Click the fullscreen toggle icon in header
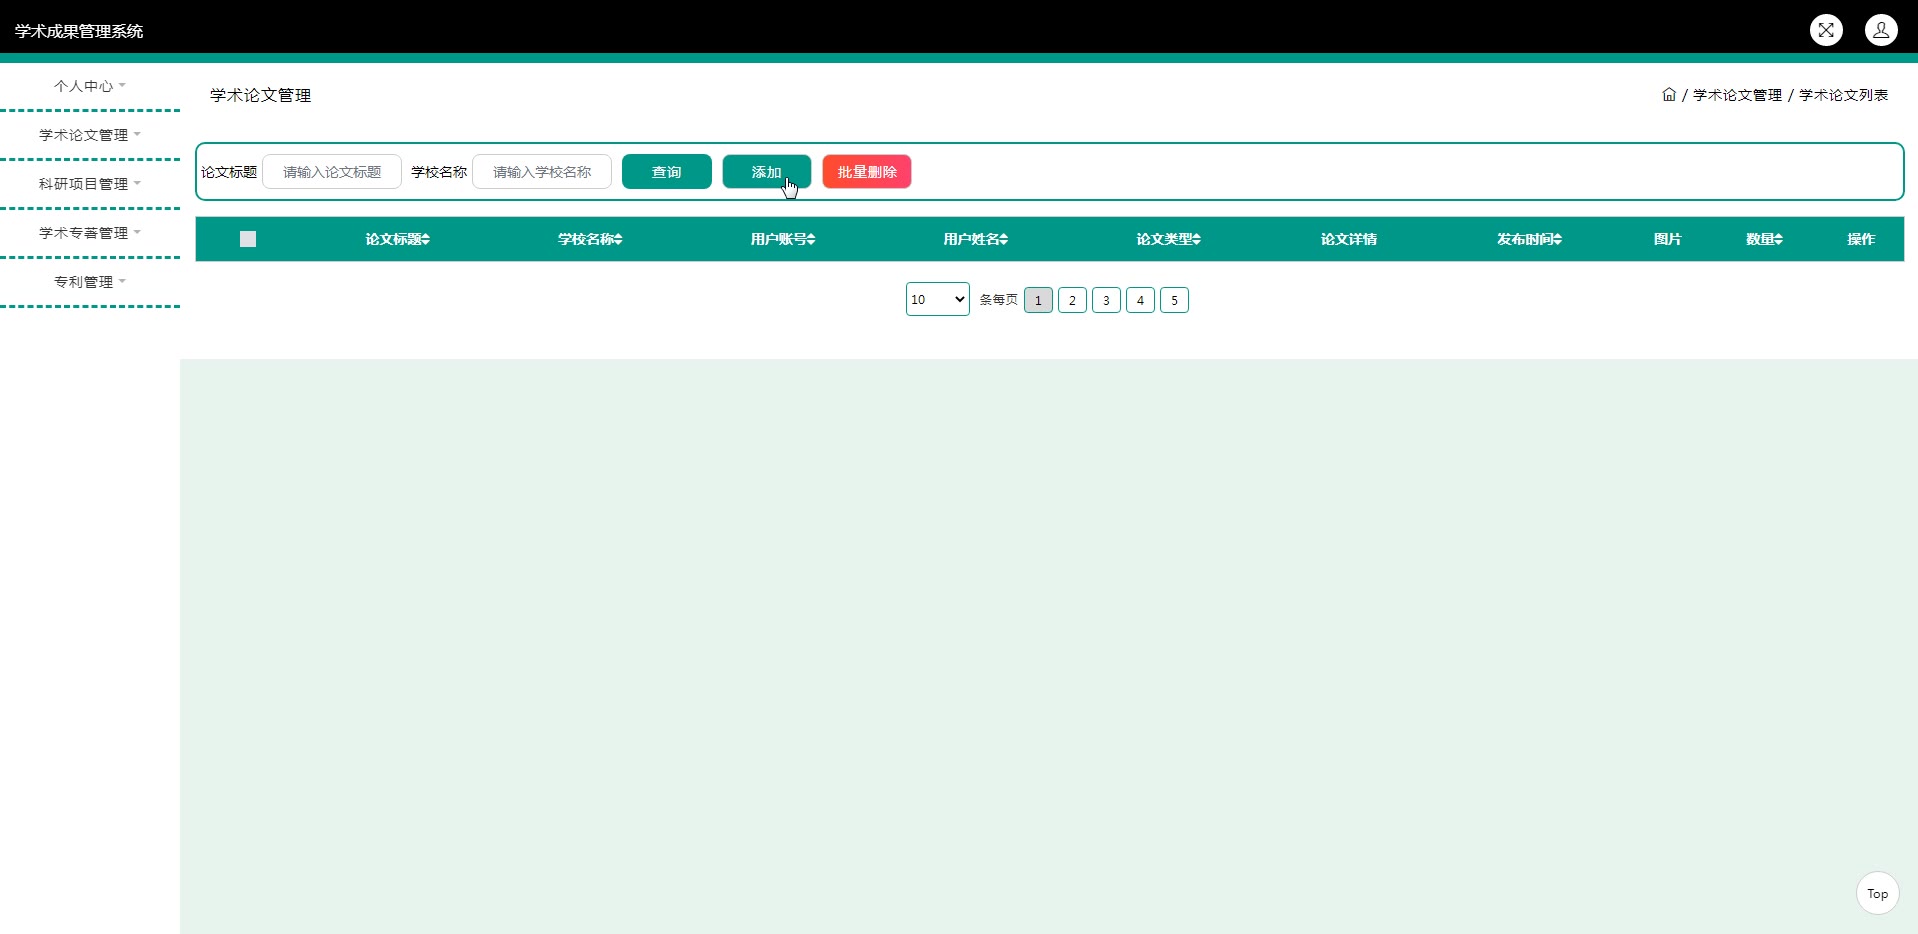 1826,30
